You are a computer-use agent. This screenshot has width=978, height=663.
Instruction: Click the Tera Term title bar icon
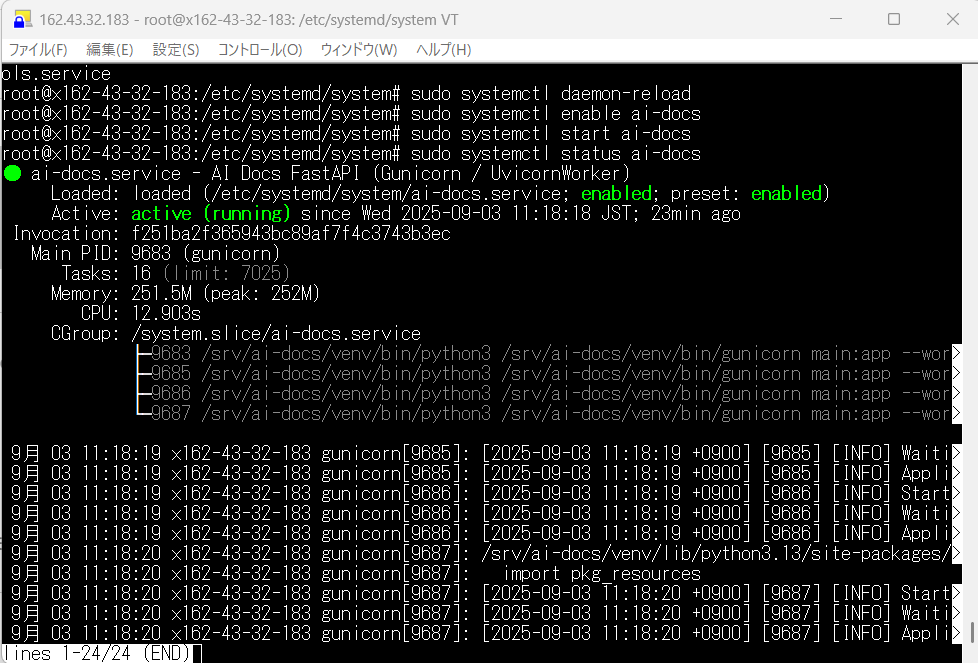click(x=22, y=19)
